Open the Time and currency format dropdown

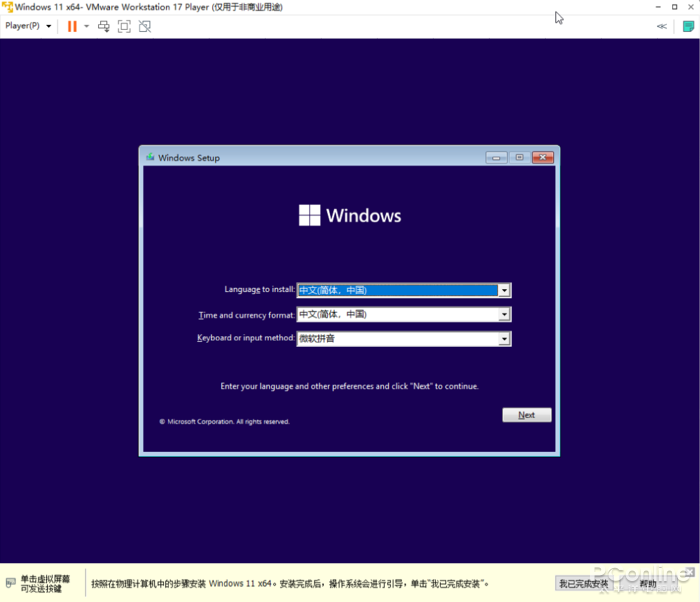(504, 314)
